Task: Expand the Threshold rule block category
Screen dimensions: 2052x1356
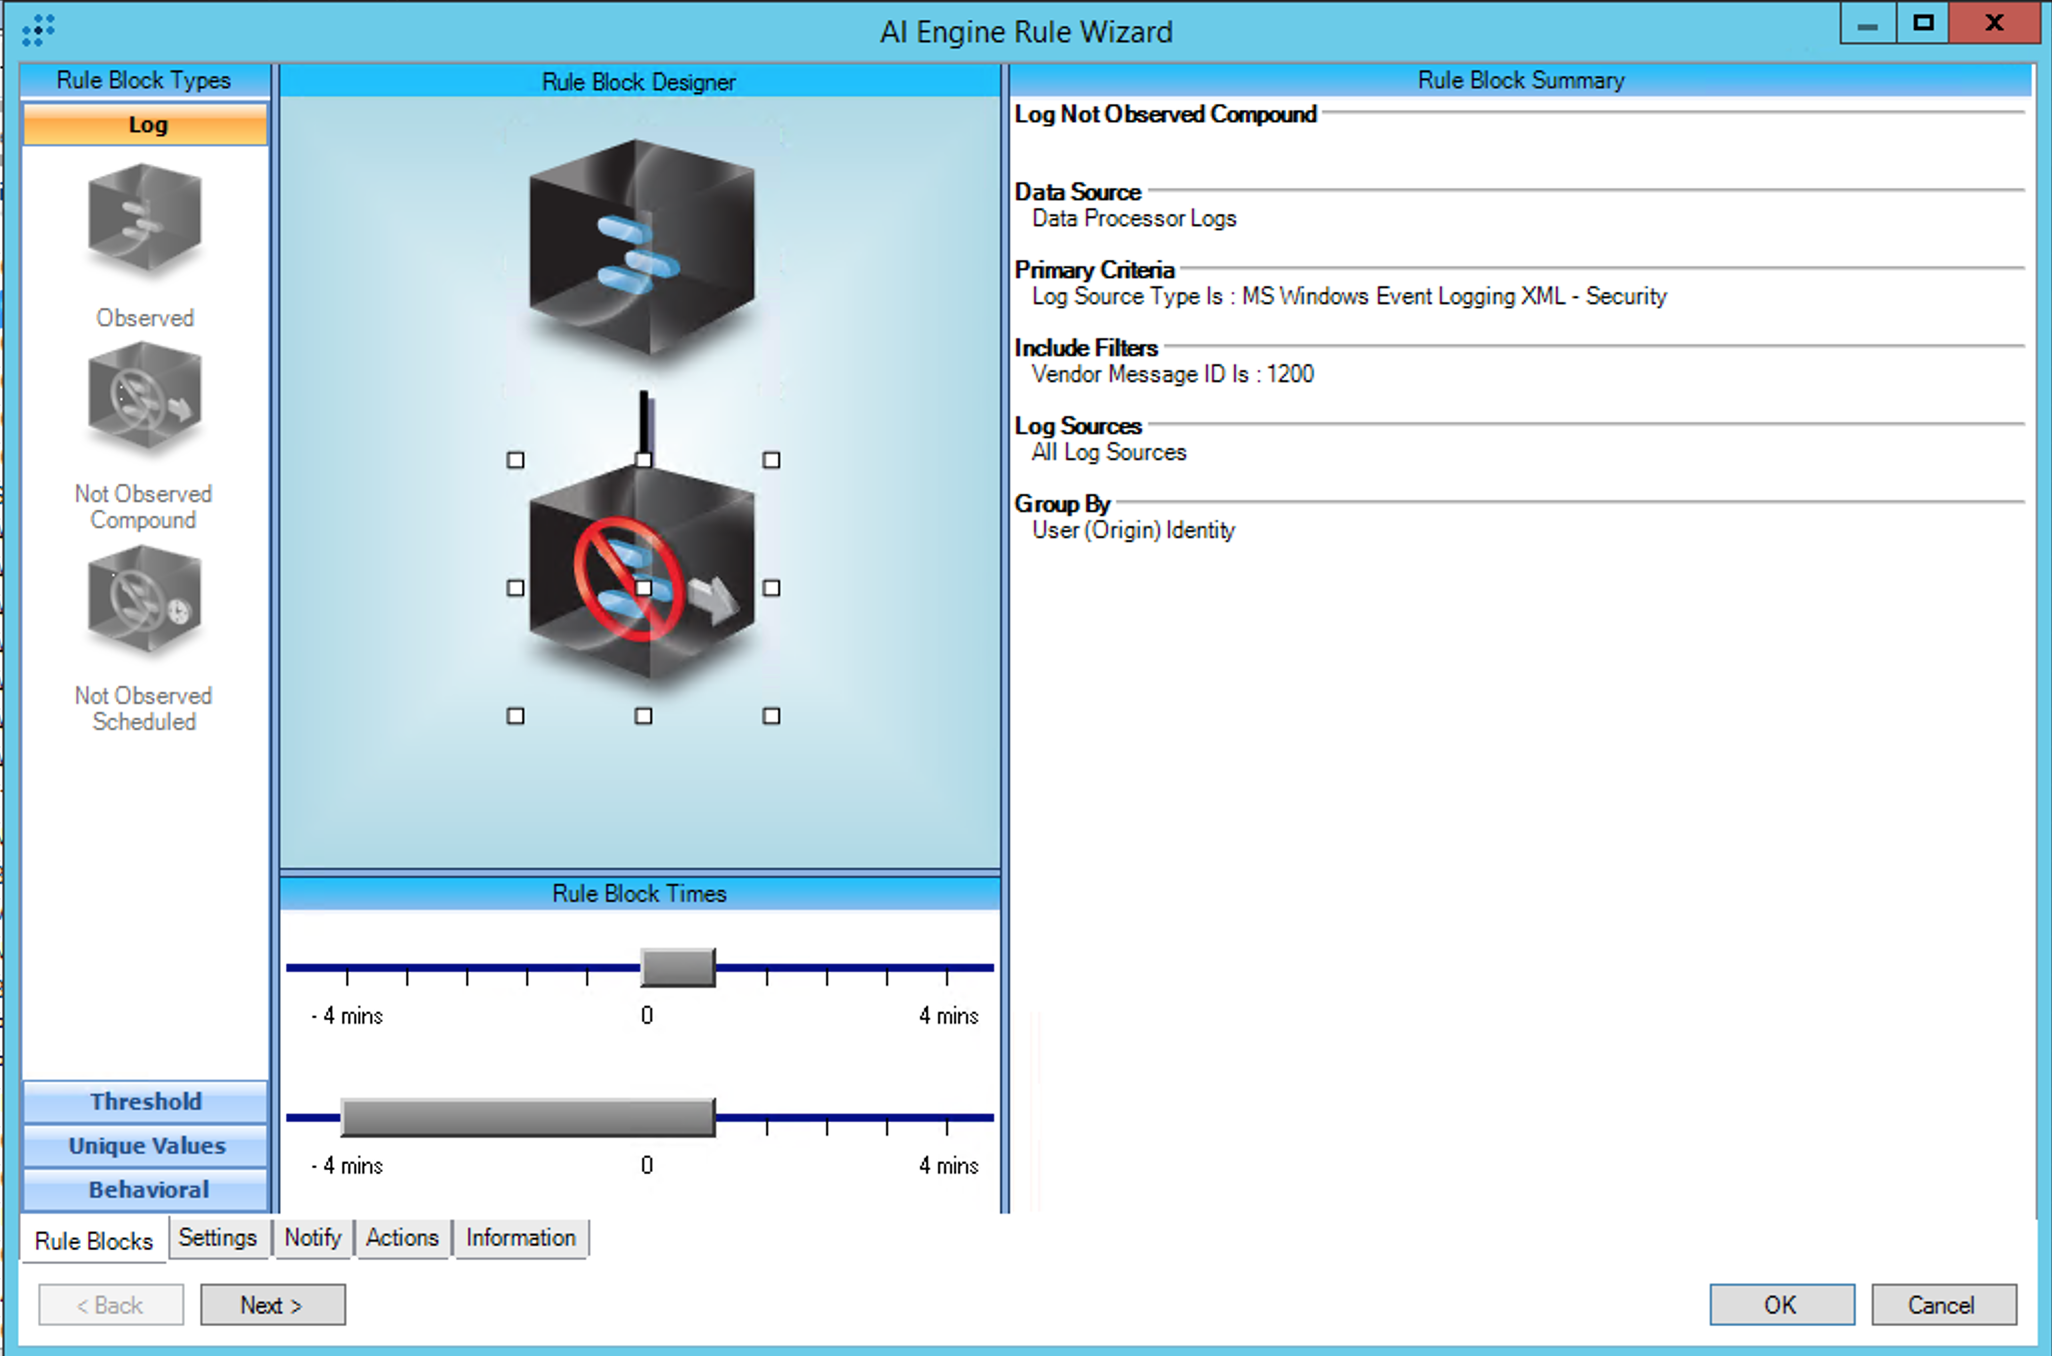Action: click(146, 1101)
